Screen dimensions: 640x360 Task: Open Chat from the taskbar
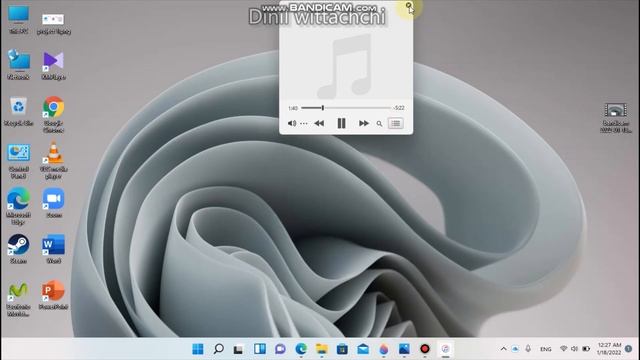click(x=280, y=349)
